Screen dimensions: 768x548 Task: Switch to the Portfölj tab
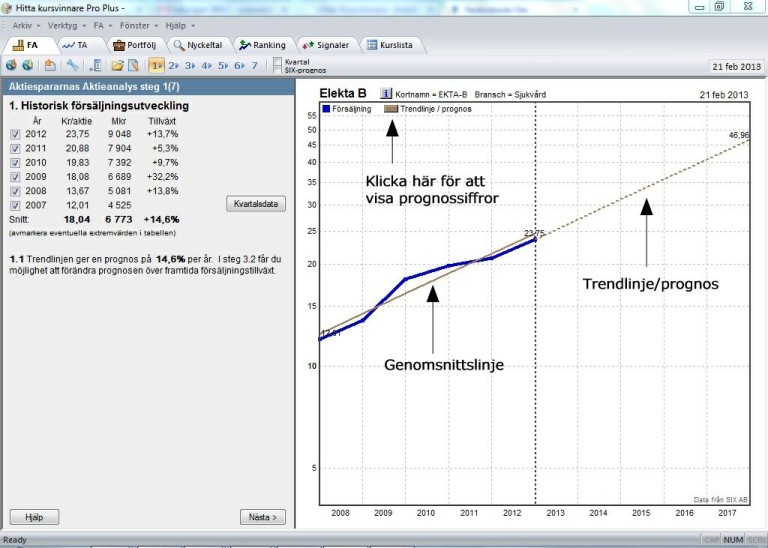(x=137, y=45)
